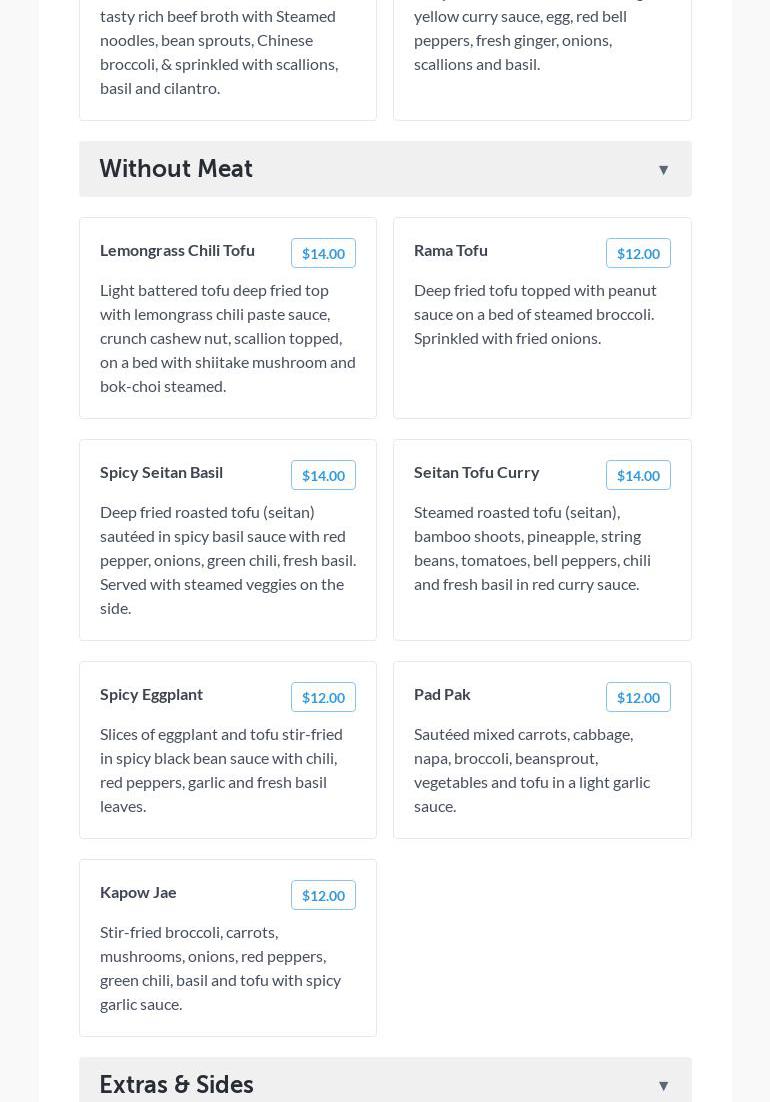Collapse the Without Meat section arrow
Viewport: 770px width, 1102px height.
[x=663, y=170]
